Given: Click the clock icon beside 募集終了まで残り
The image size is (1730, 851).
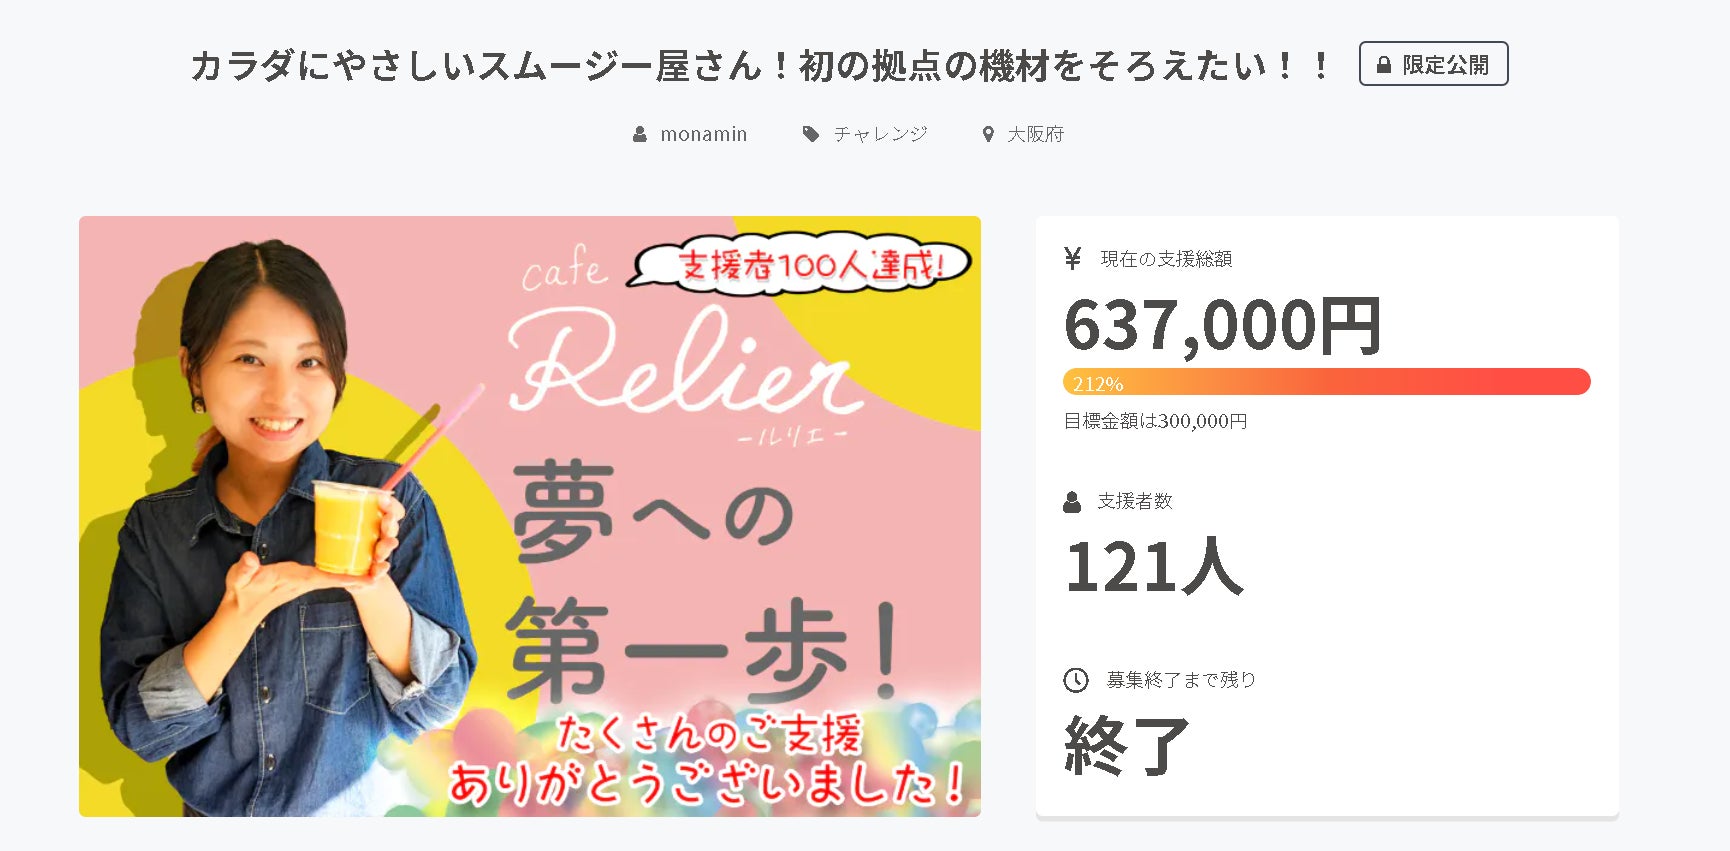Looking at the screenshot, I should click(x=1075, y=680).
